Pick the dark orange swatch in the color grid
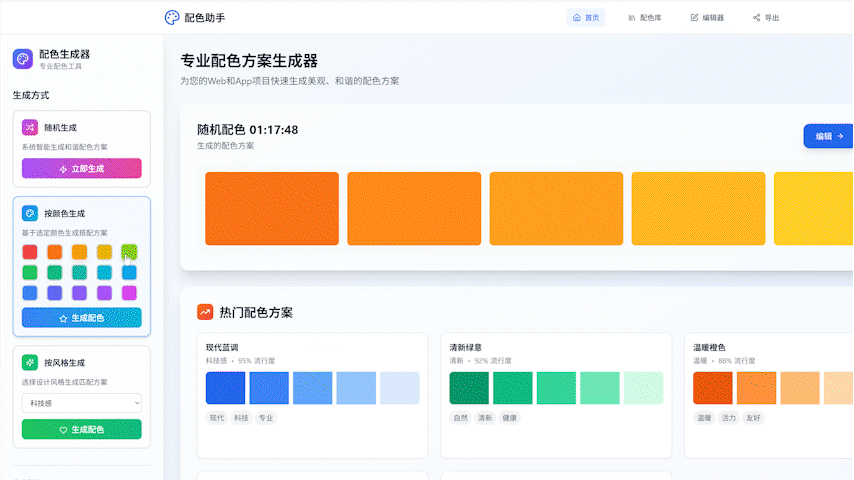 pos(54,252)
